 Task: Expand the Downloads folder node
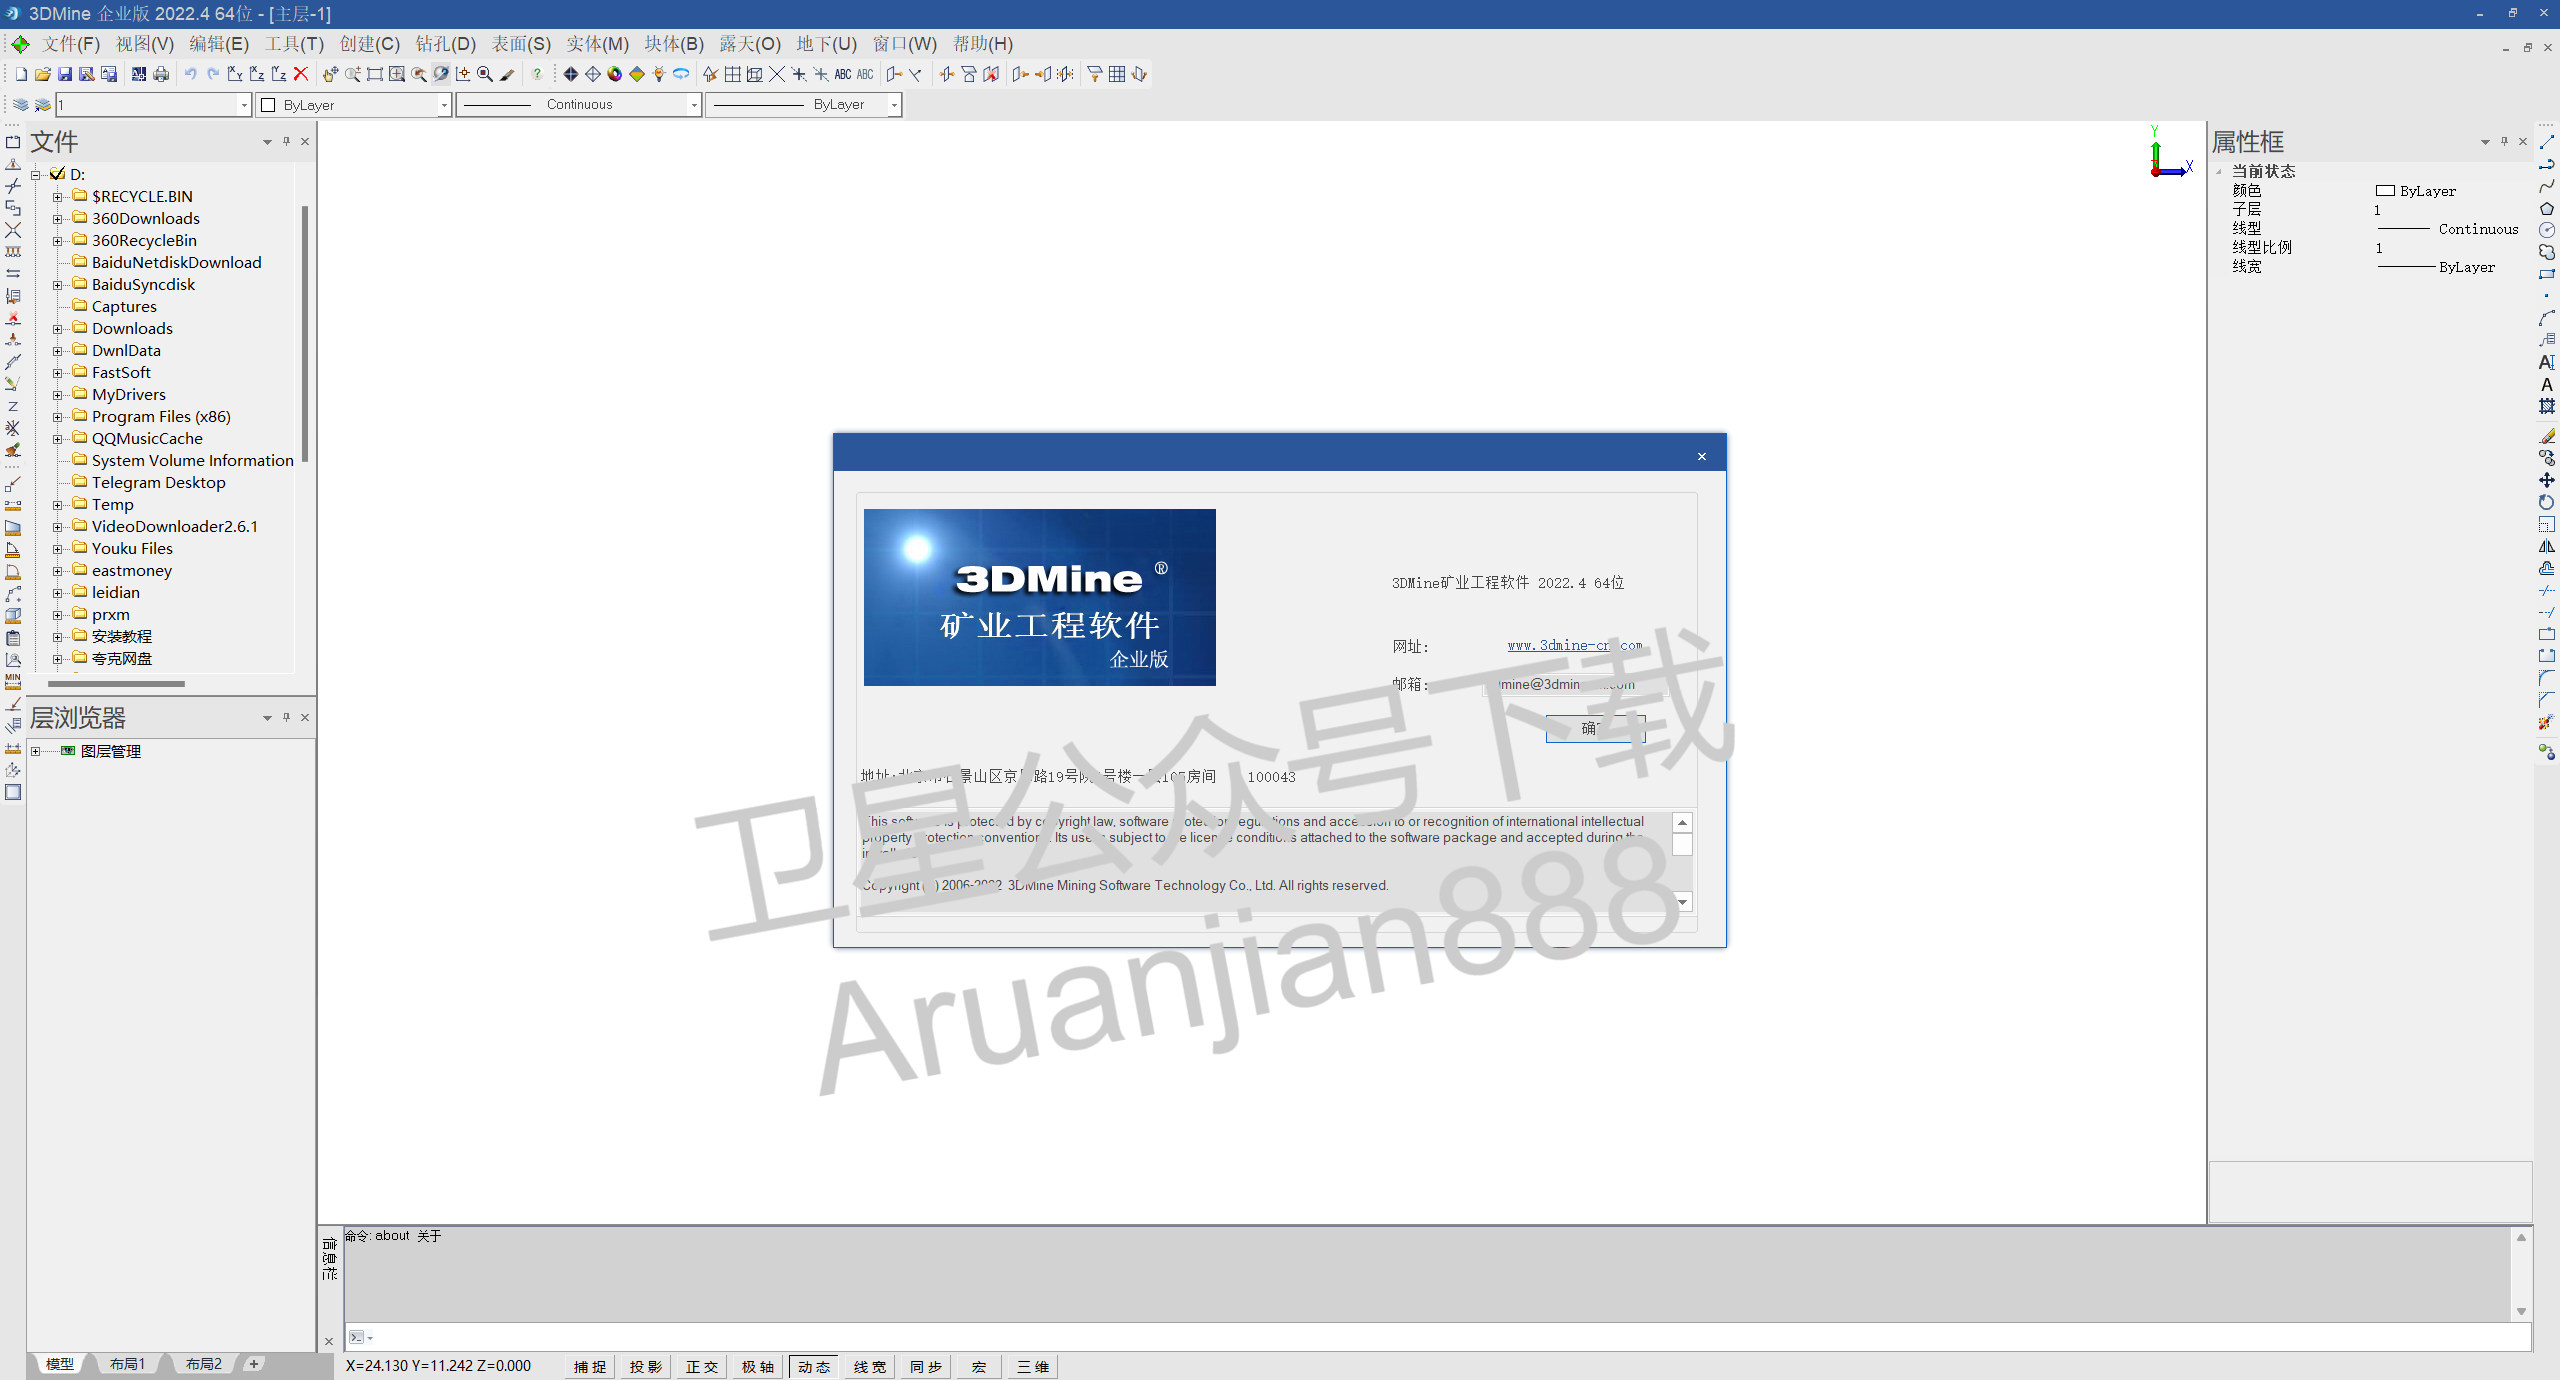[x=58, y=329]
